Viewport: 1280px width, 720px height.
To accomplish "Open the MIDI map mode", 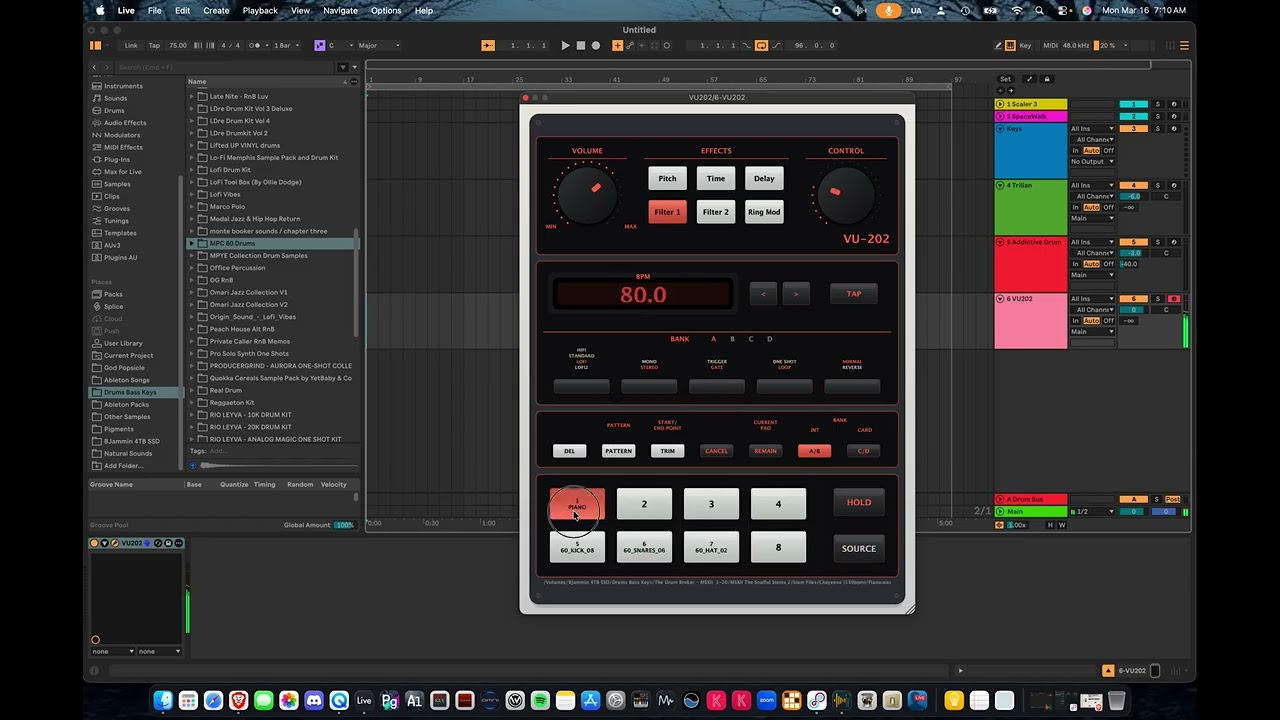I will tap(1050, 45).
